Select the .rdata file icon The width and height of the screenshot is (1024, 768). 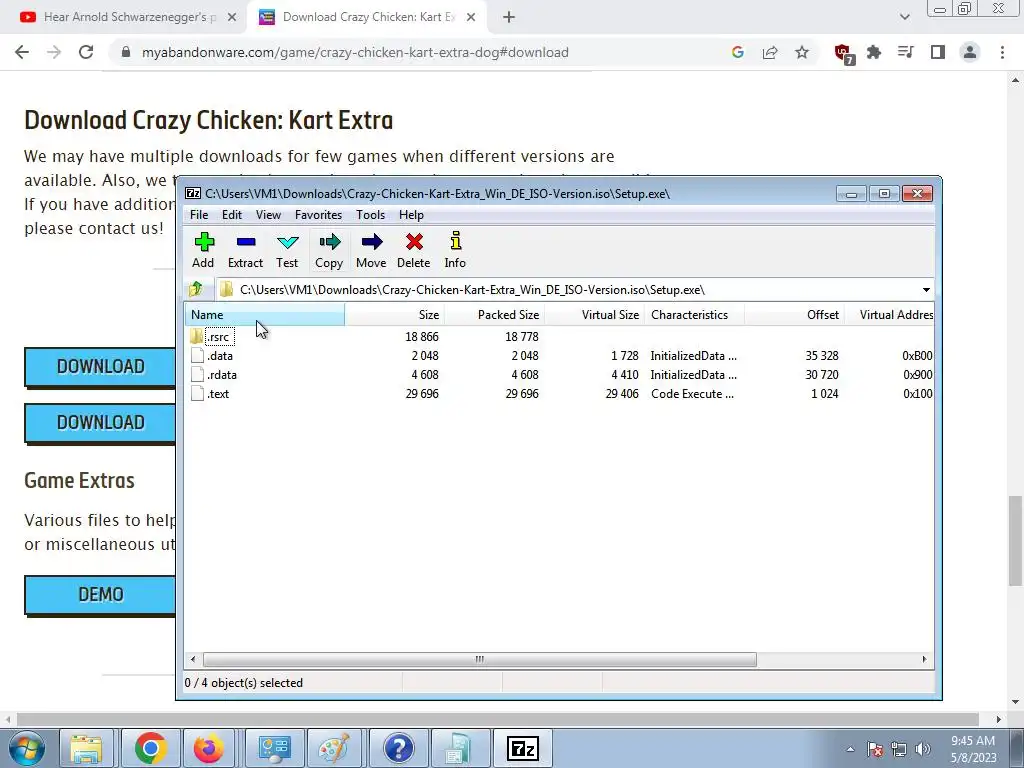[x=197, y=374]
